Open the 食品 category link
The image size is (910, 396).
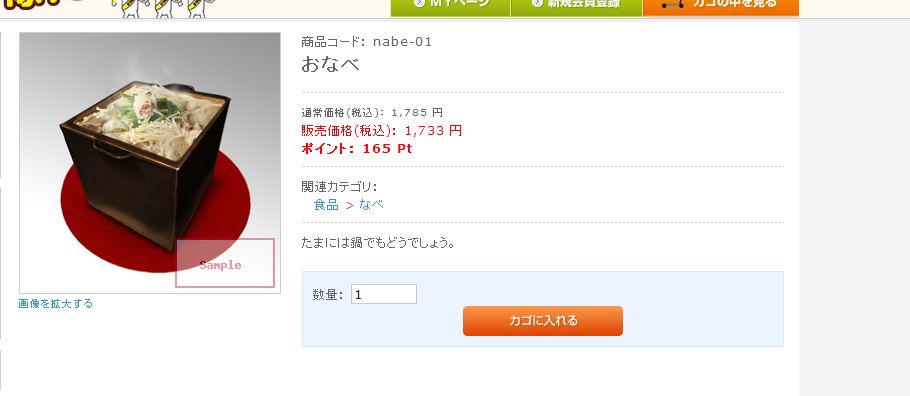(x=326, y=204)
